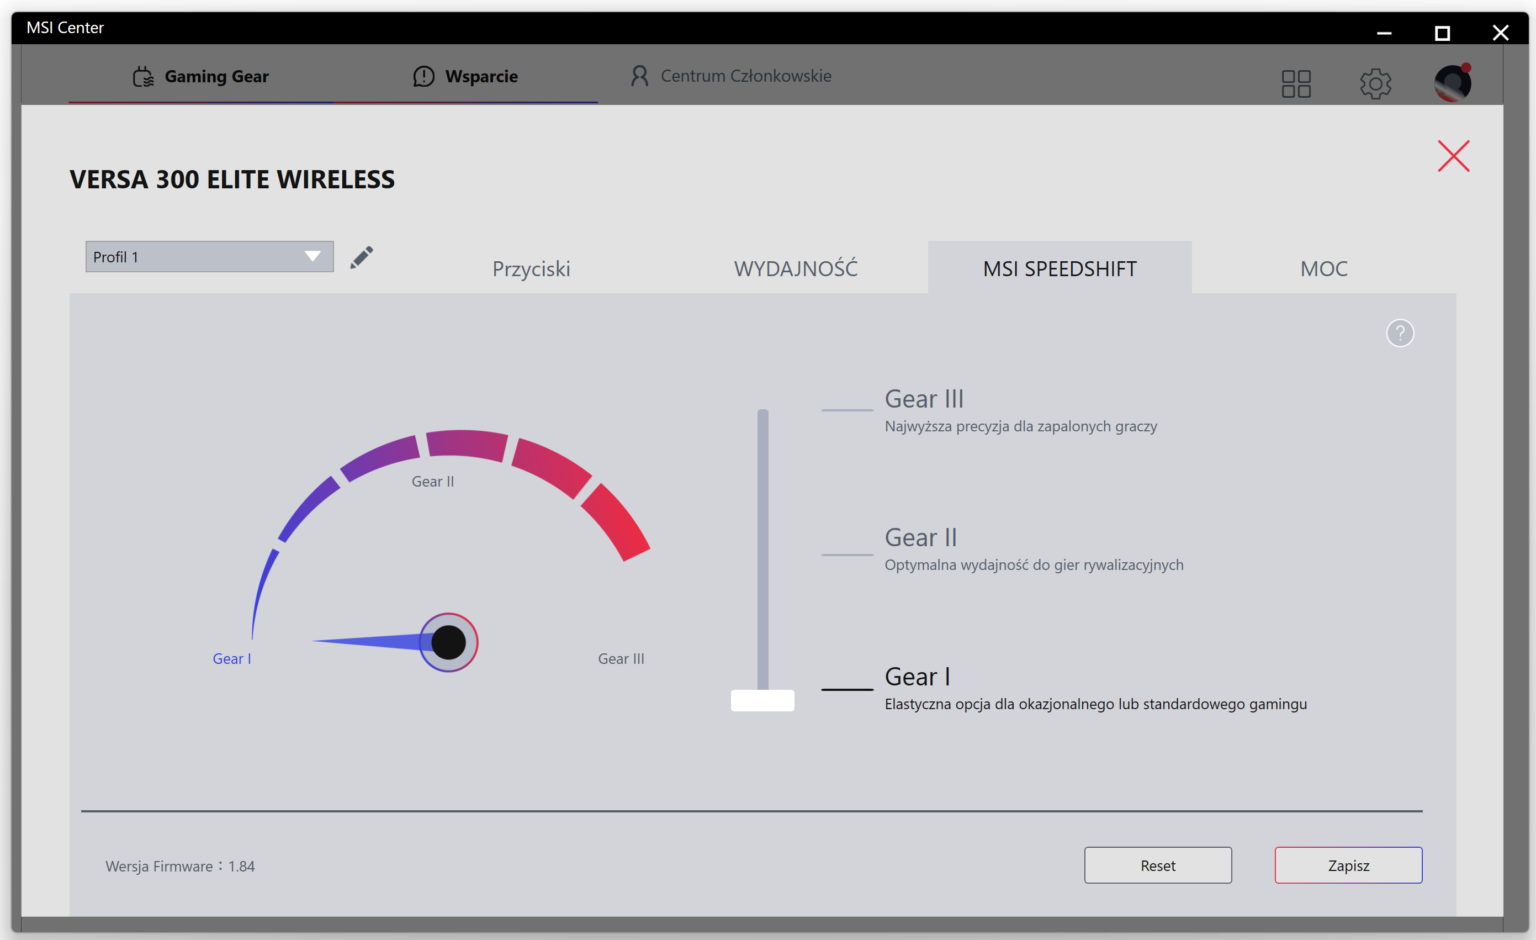This screenshot has height=940, width=1536.
Task: Click the user account avatar
Action: [x=1451, y=83]
